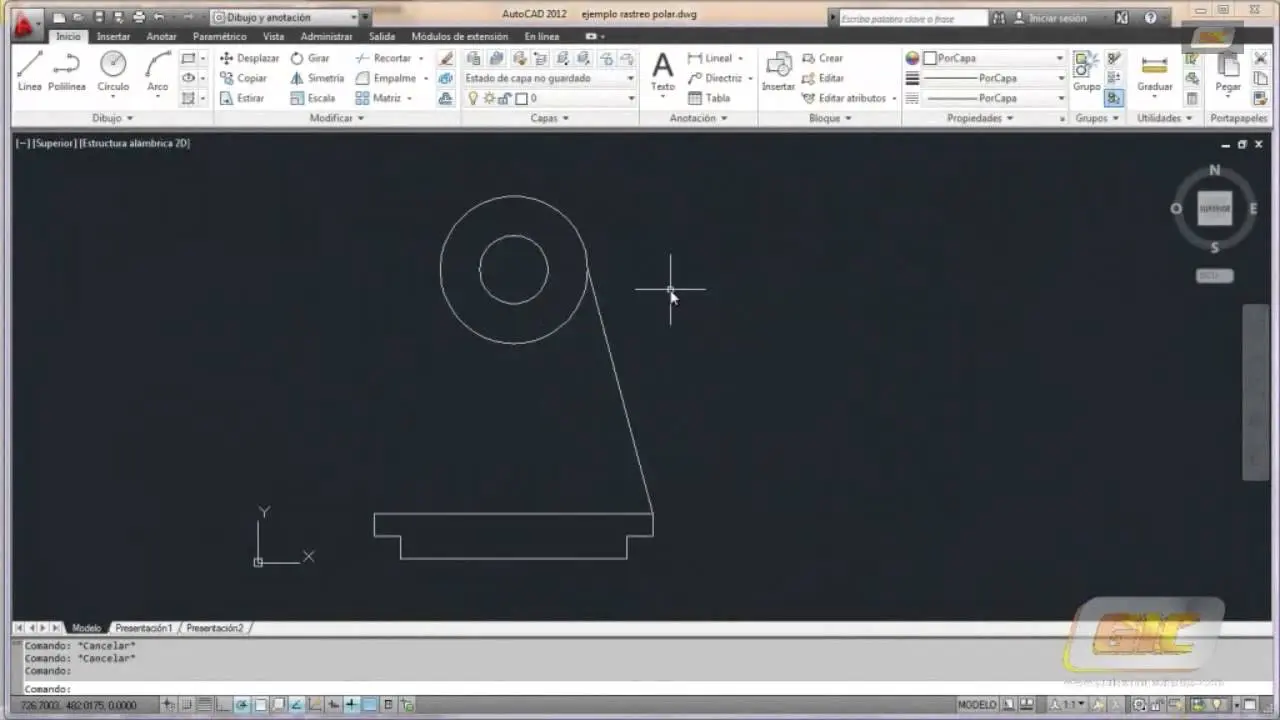The height and width of the screenshot is (720, 1280).
Task: Open the Vista ribbon tab
Action: 273,36
